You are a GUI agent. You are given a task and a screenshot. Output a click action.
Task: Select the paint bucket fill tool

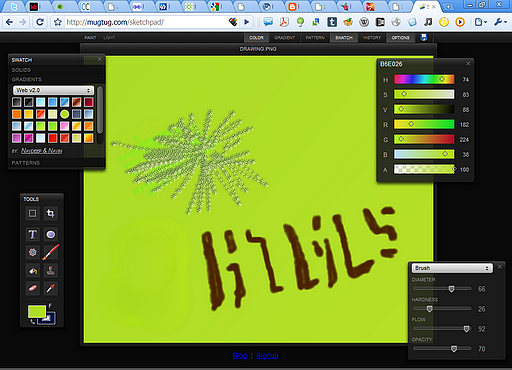pos(32,271)
